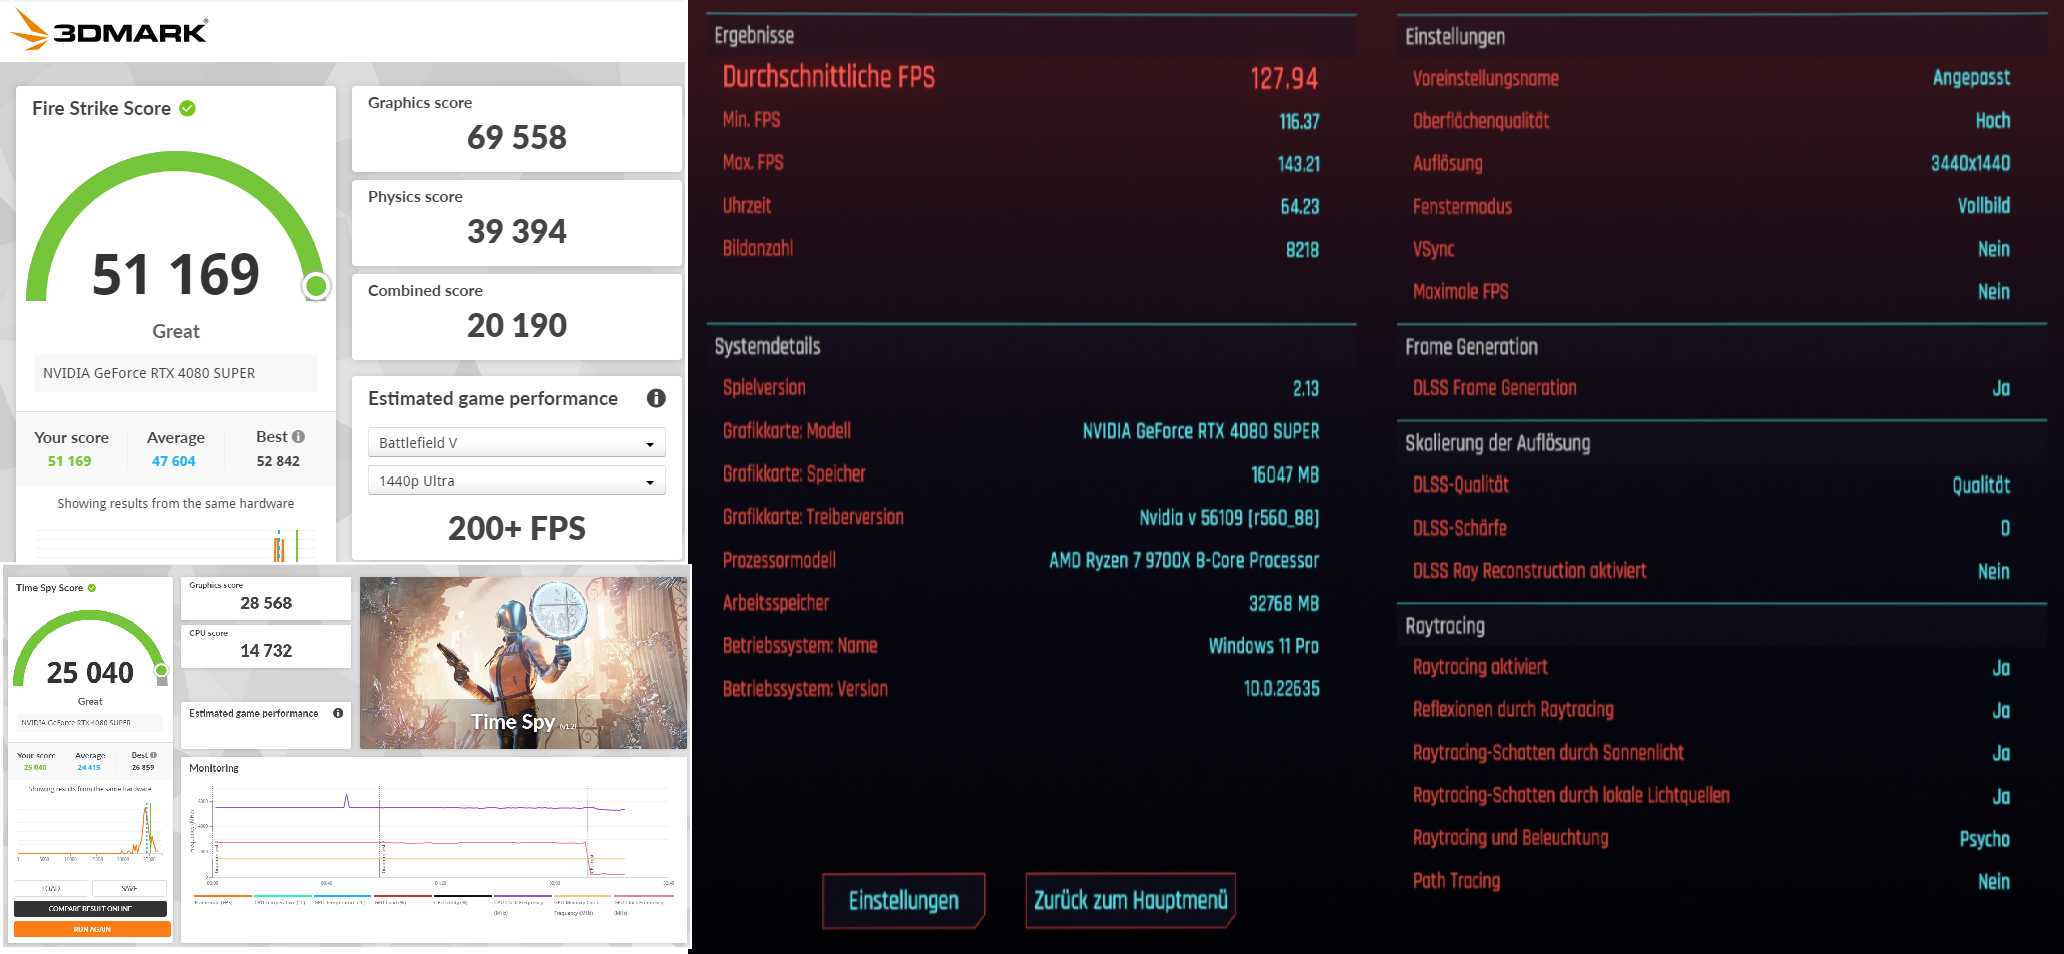Click the Auflösung value '3440x1440'

click(x=1970, y=163)
